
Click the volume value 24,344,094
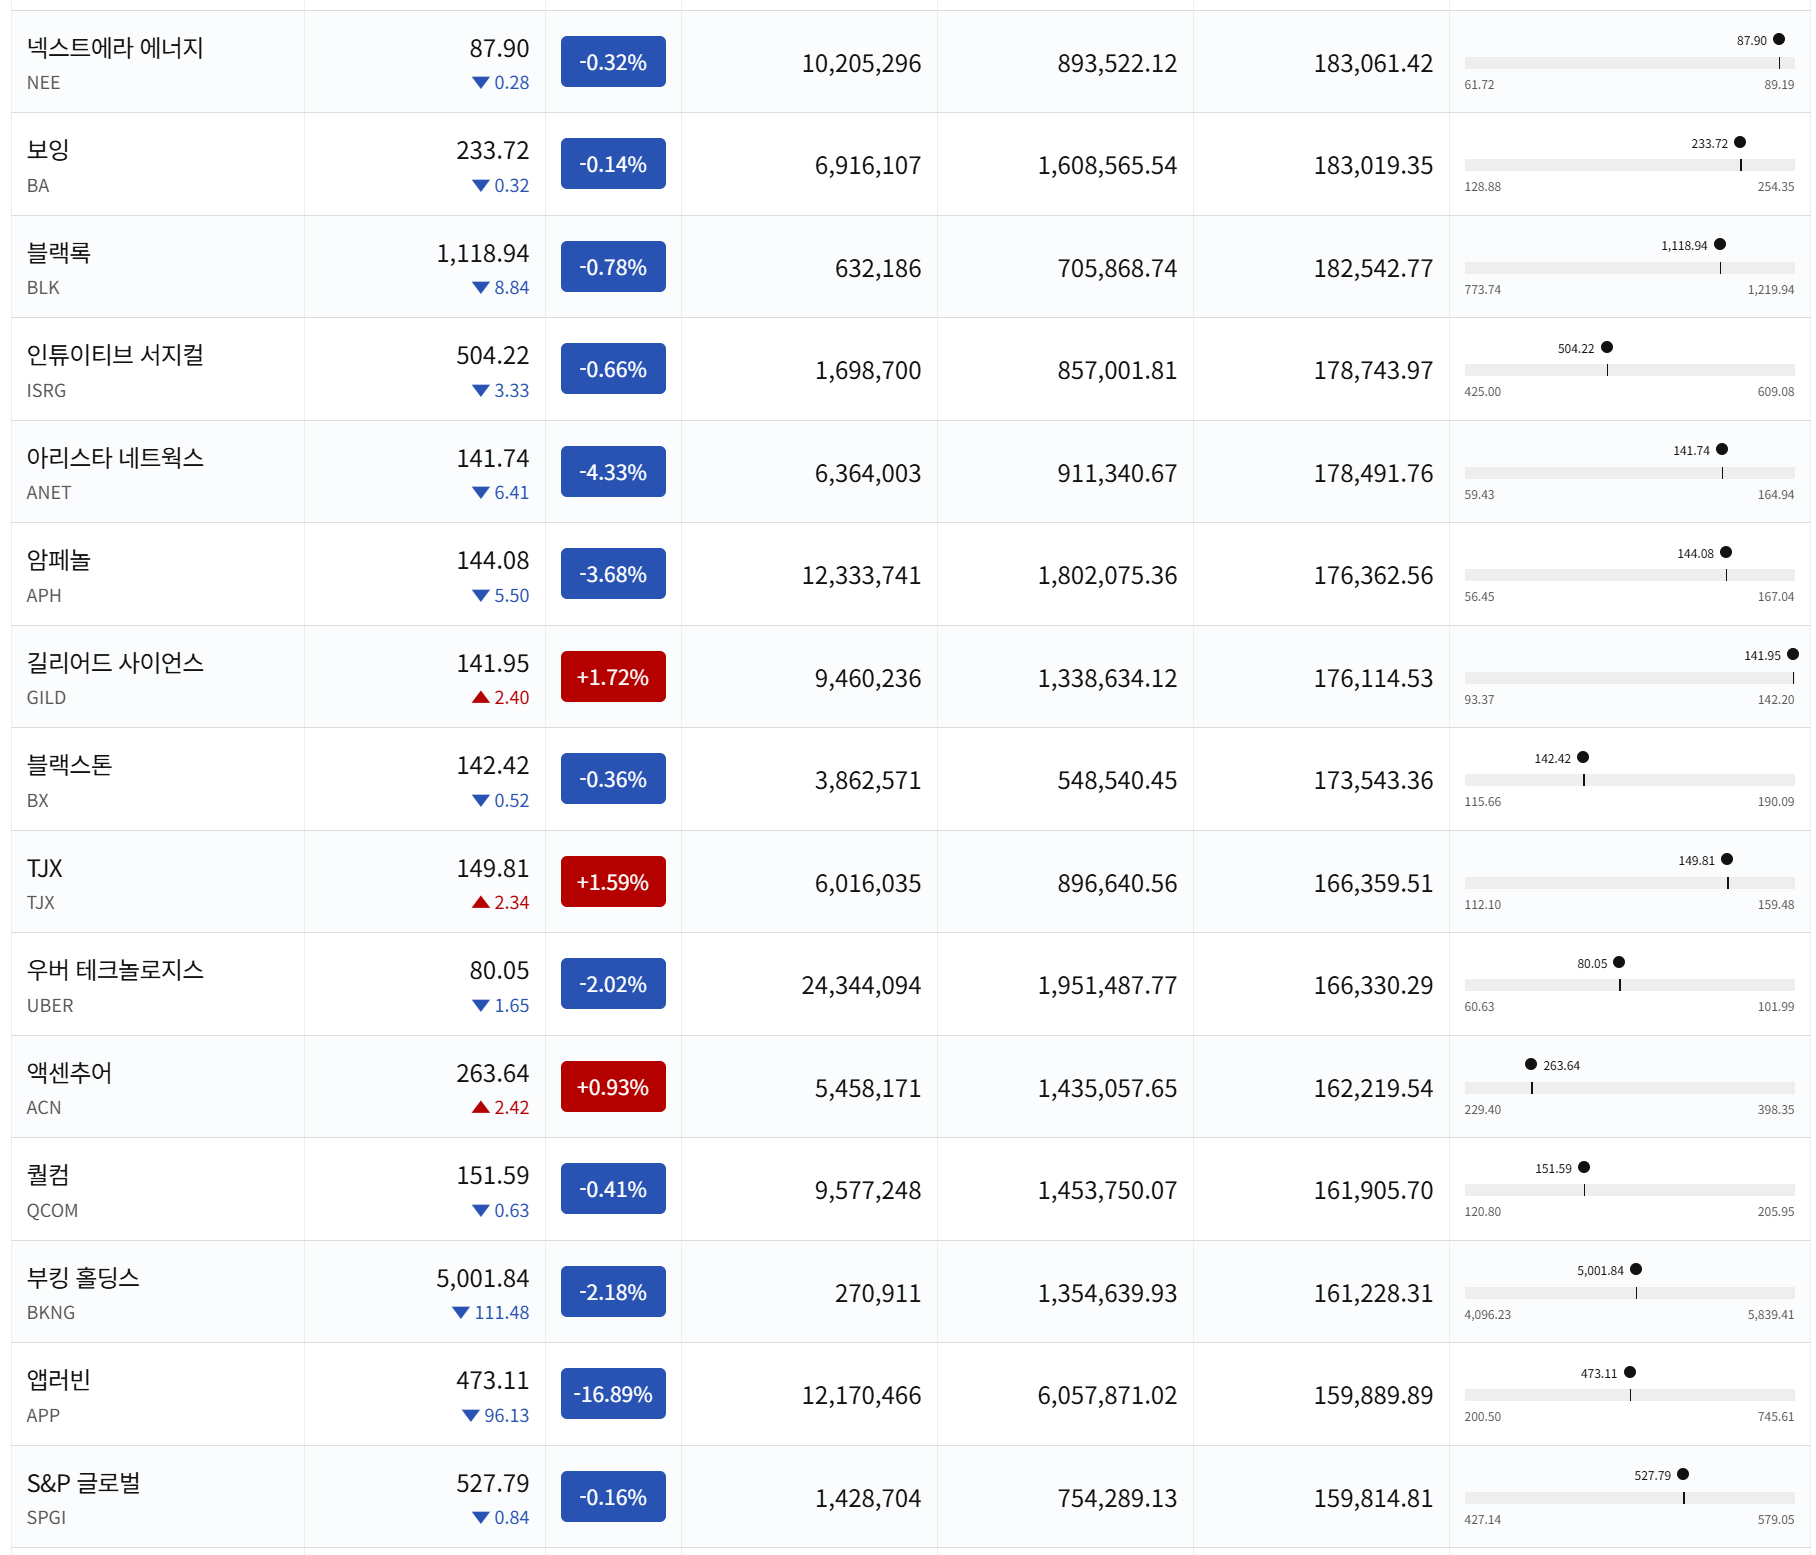point(861,985)
